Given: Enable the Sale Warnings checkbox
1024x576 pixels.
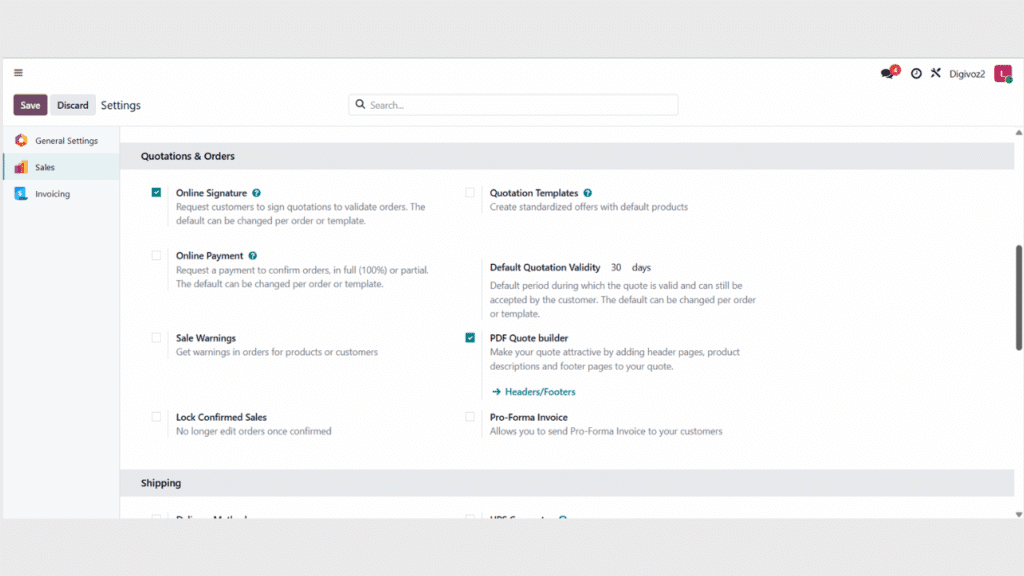Looking at the screenshot, I should click(x=156, y=338).
